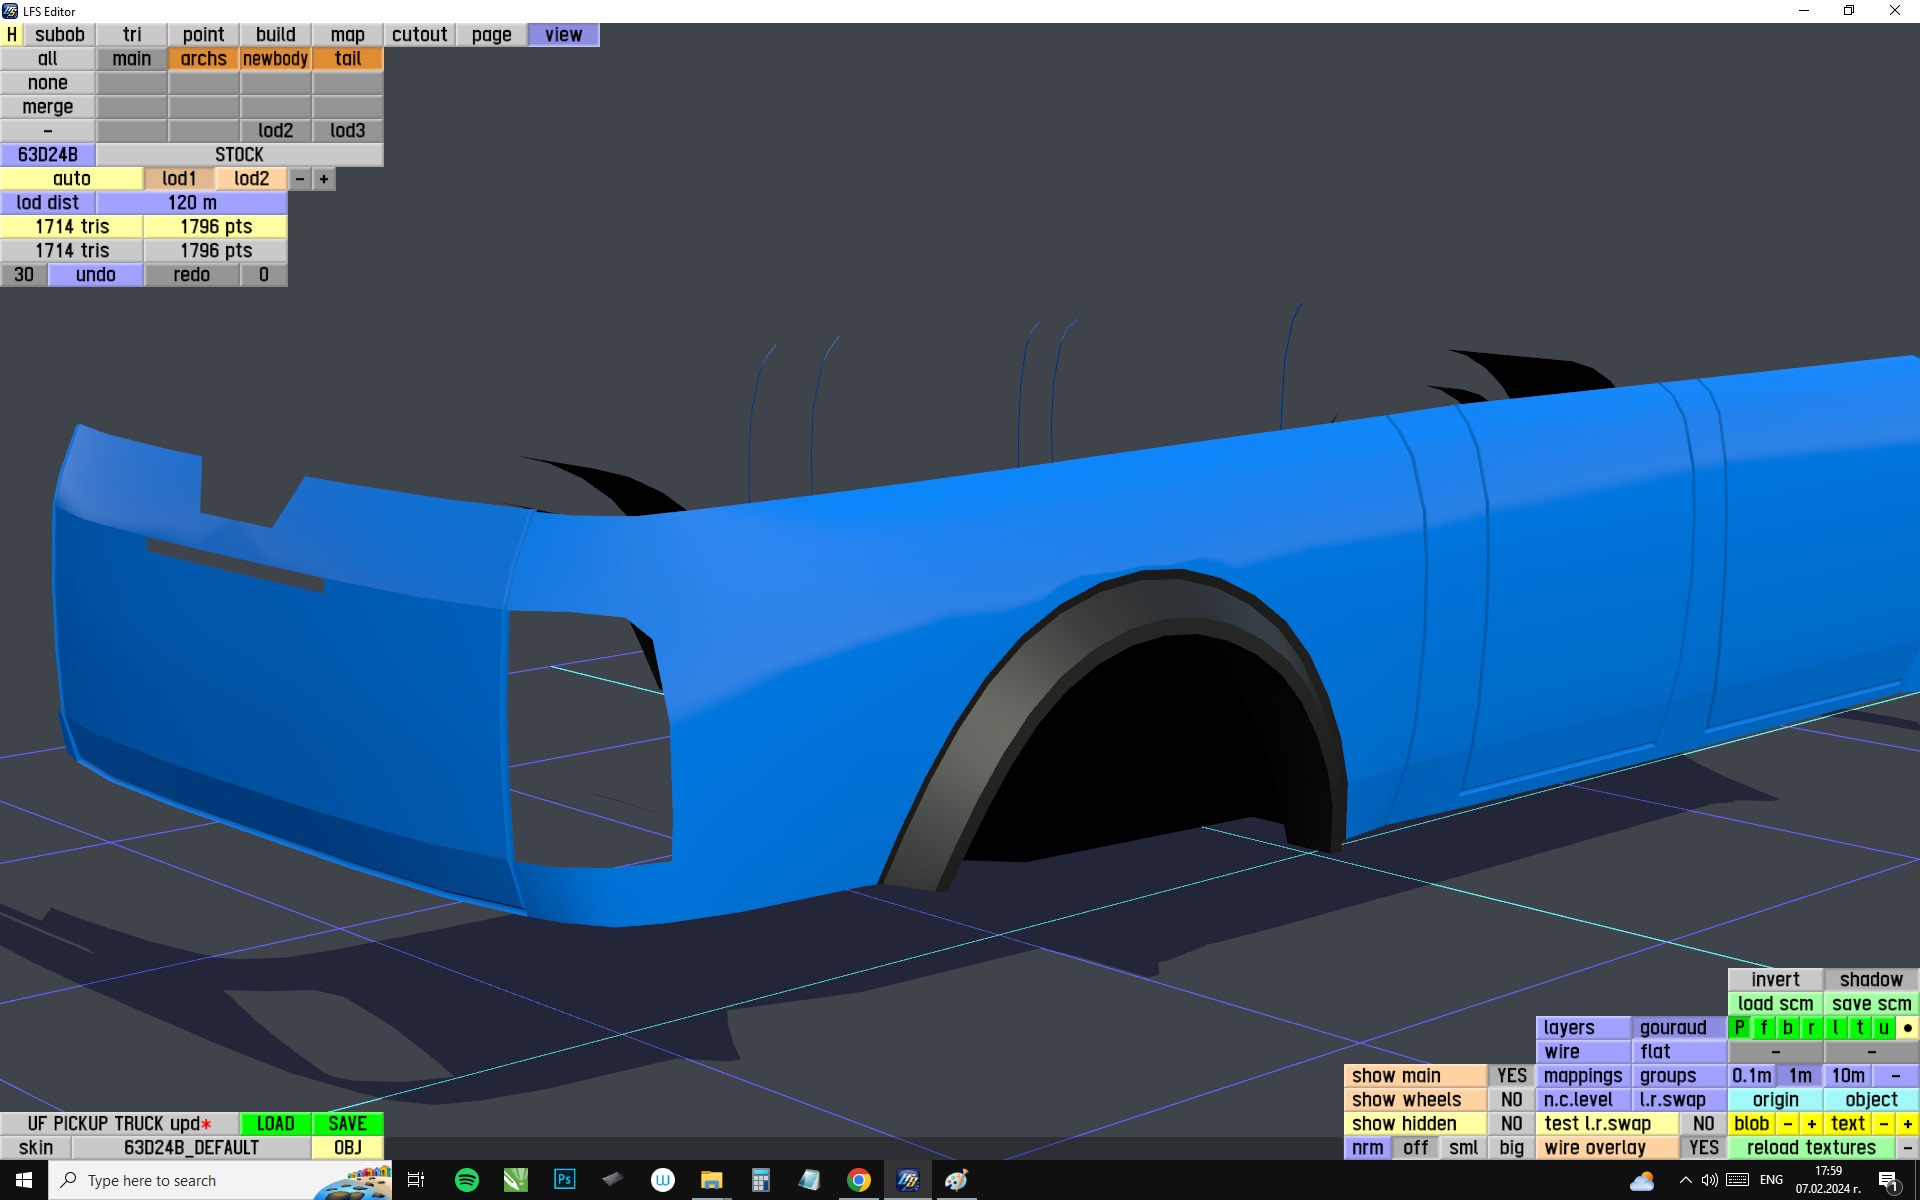The width and height of the screenshot is (1920, 1200).
Task: Select the blue 63D24B colour button
Action: click(x=48, y=154)
